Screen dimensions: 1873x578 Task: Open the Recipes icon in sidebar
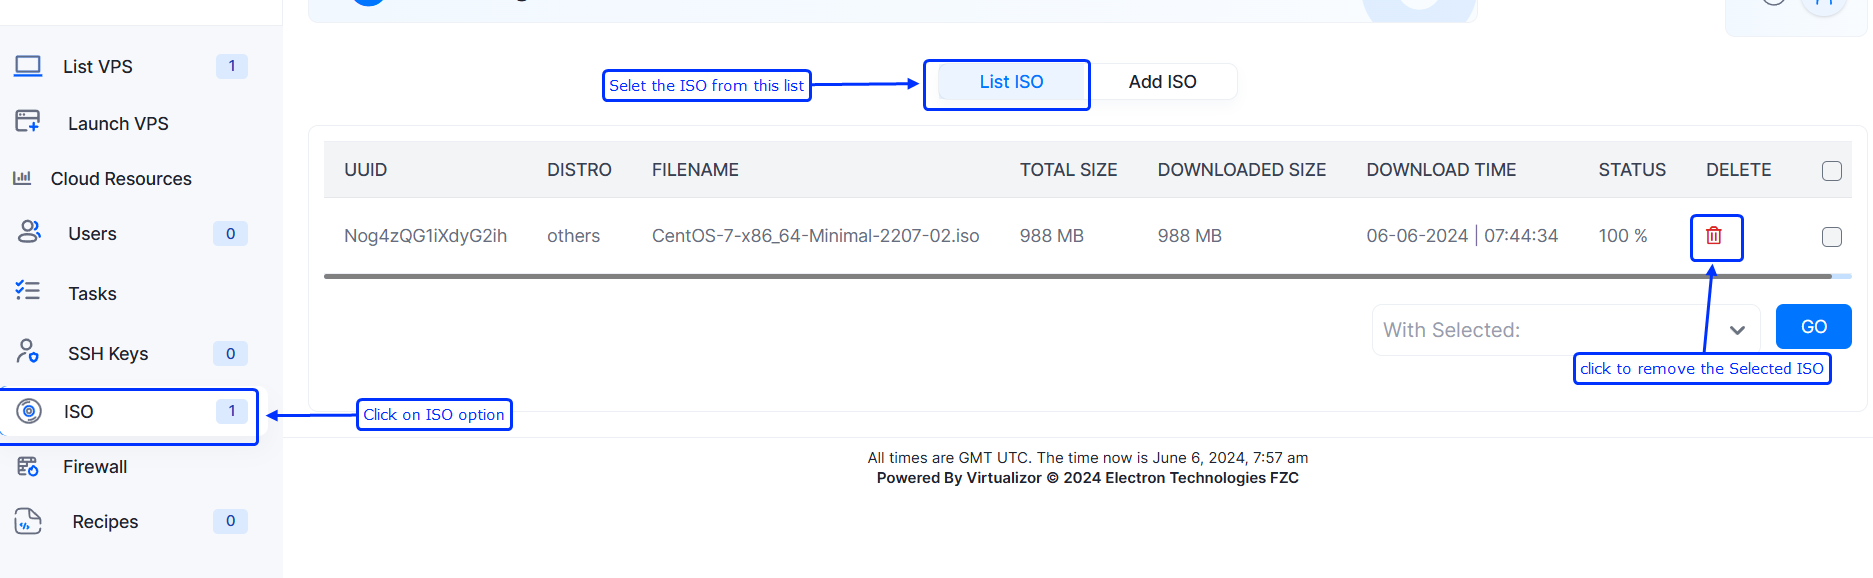pyautogui.click(x=28, y=521)
